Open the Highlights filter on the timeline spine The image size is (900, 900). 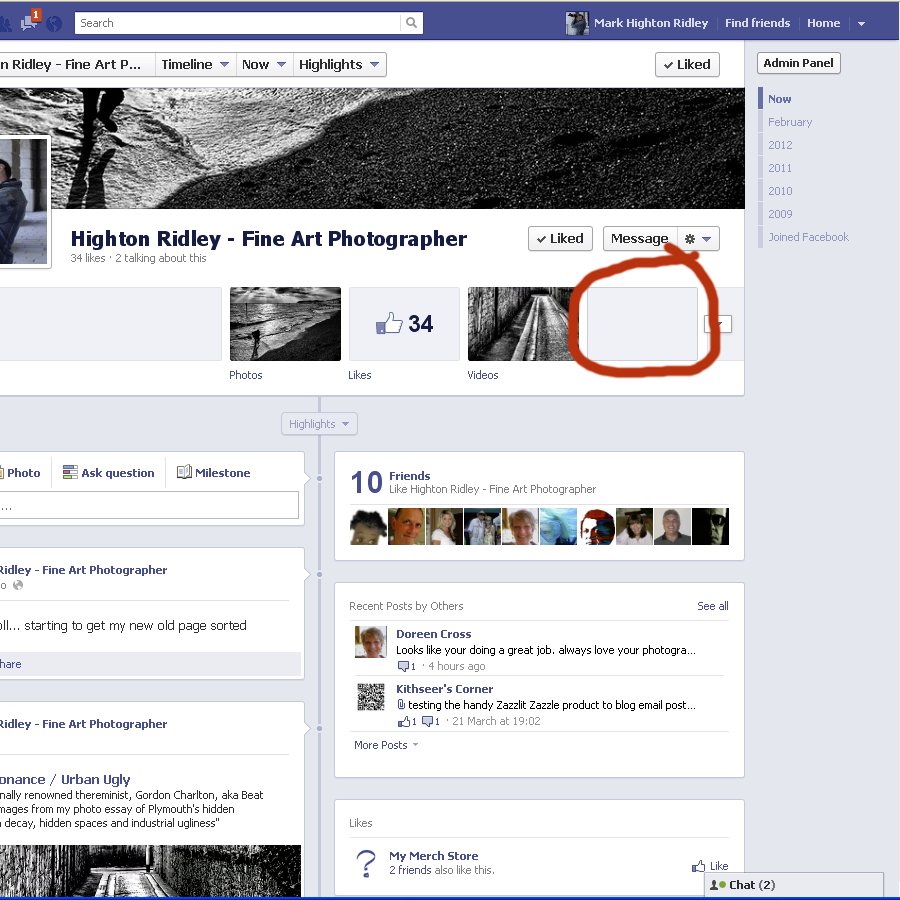point(319,424)
